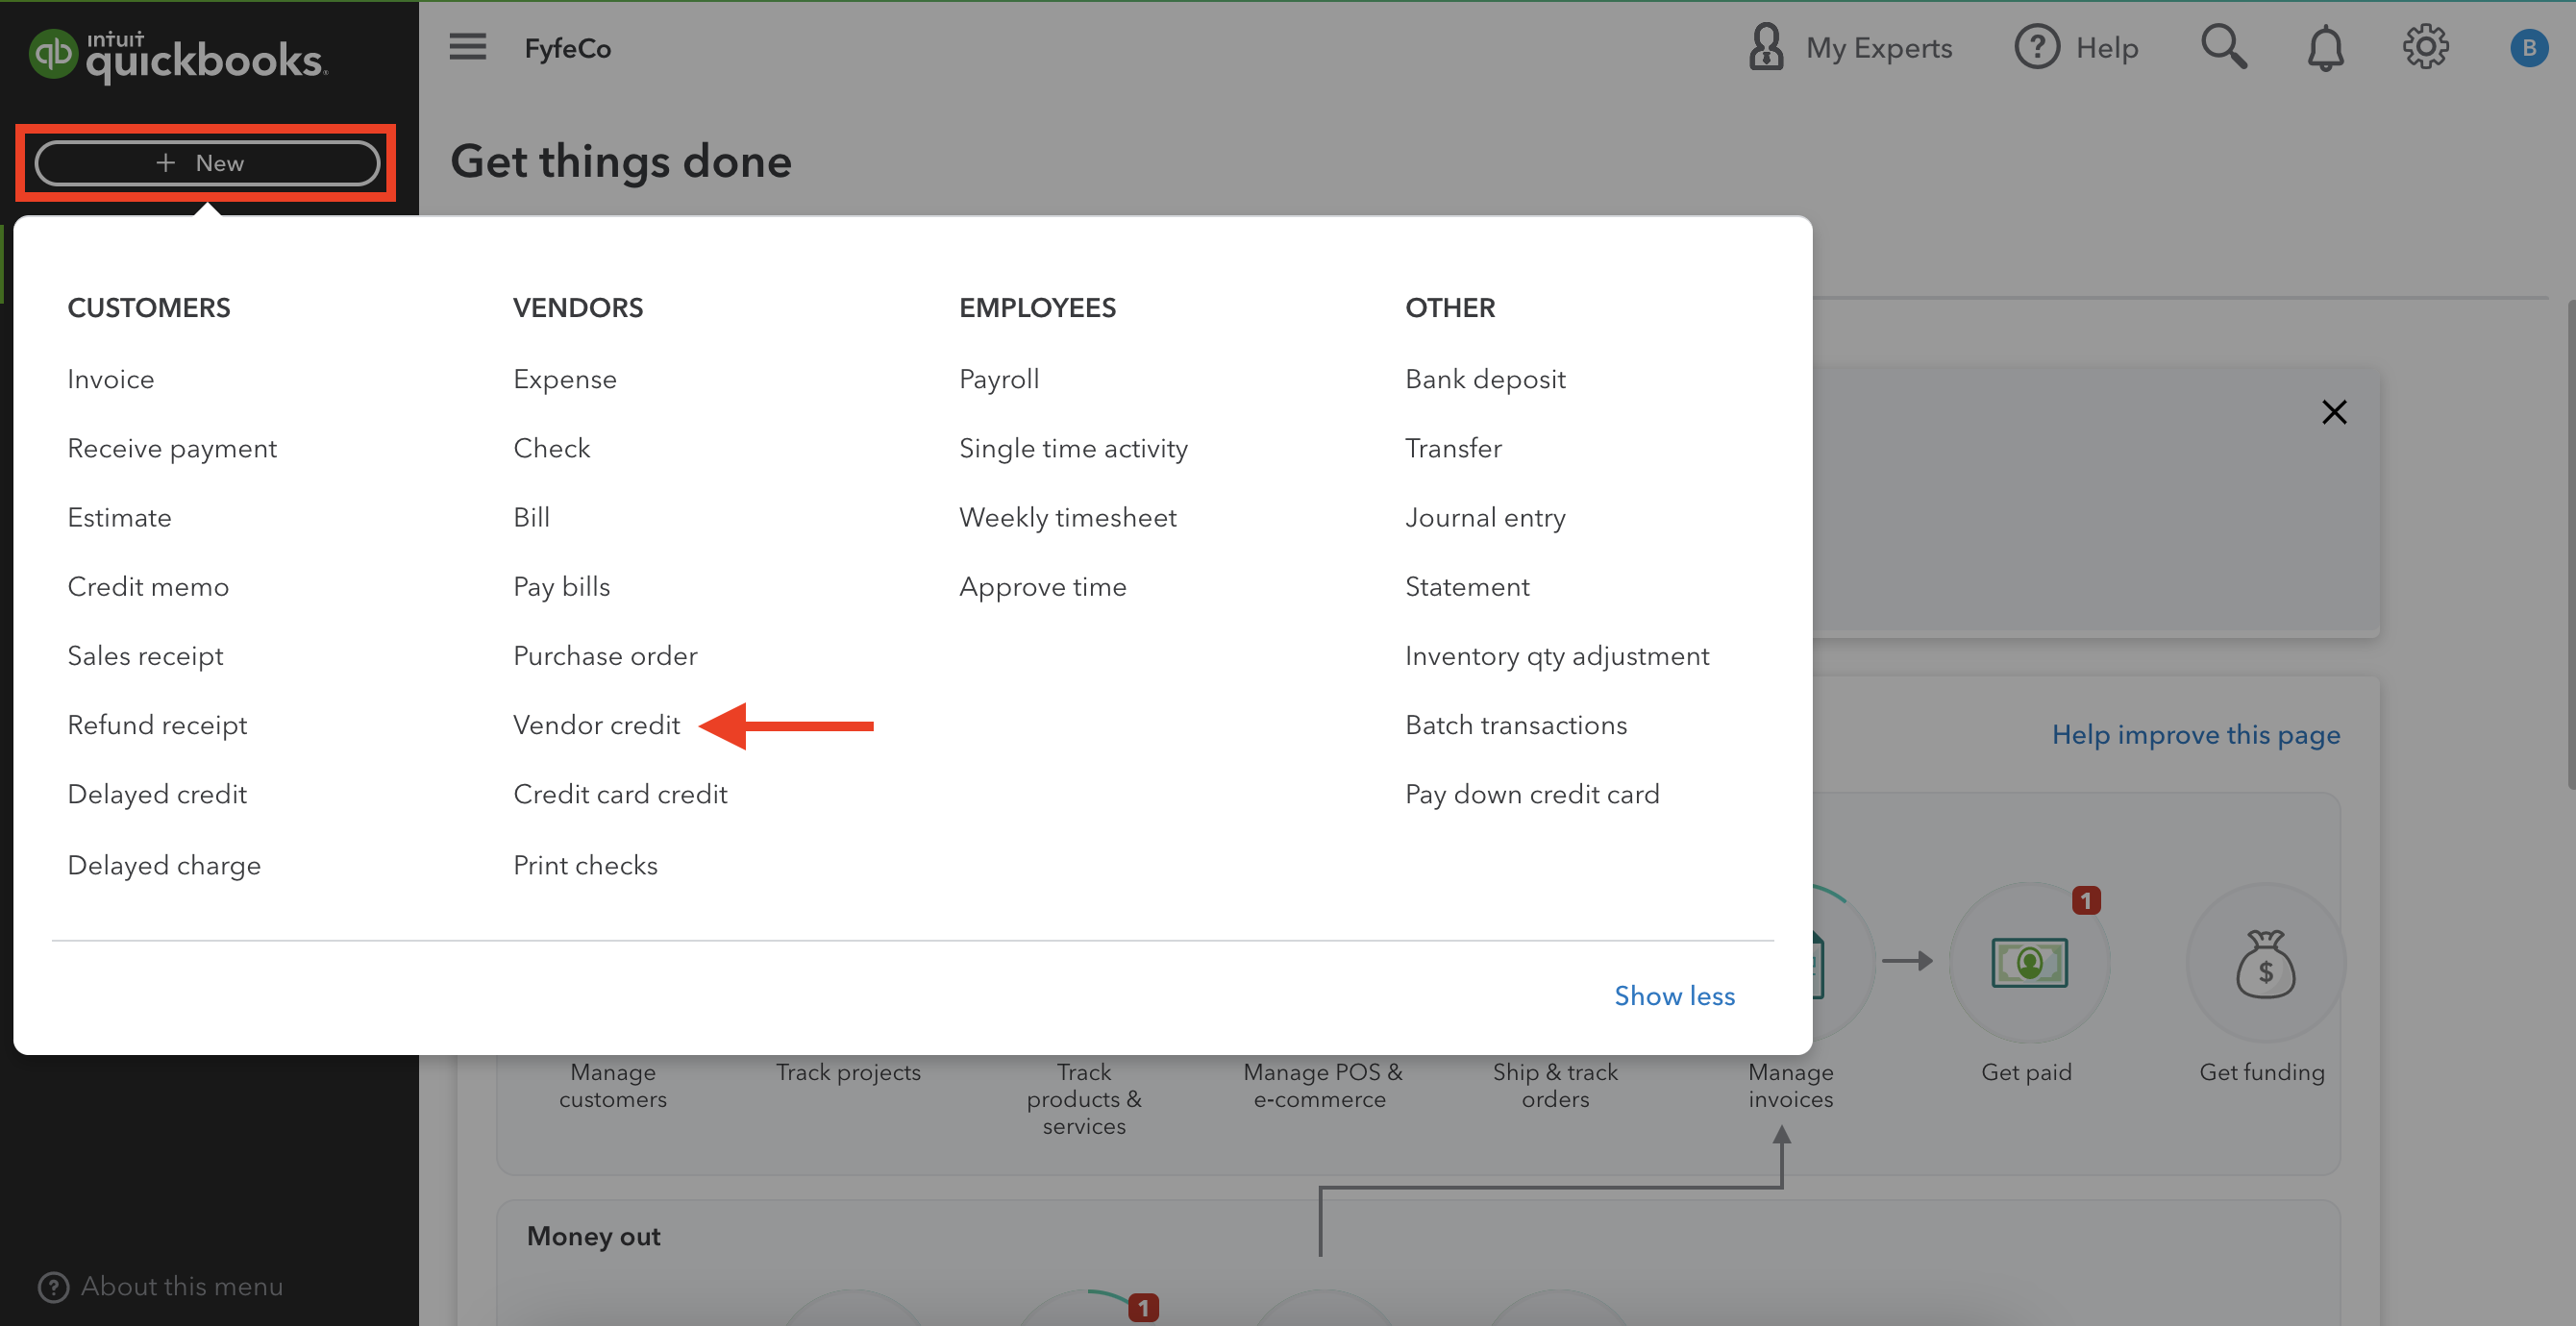Image resolution: width=2576 pixels, height=1326 pixels.
Task: Open Pay bills
Action: (x=561, y=586)
